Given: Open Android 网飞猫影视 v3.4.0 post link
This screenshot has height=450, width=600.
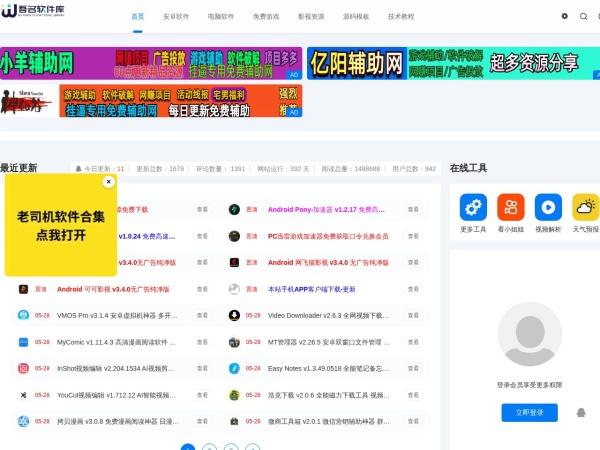Looking at the screenshot, I should 328,262.
